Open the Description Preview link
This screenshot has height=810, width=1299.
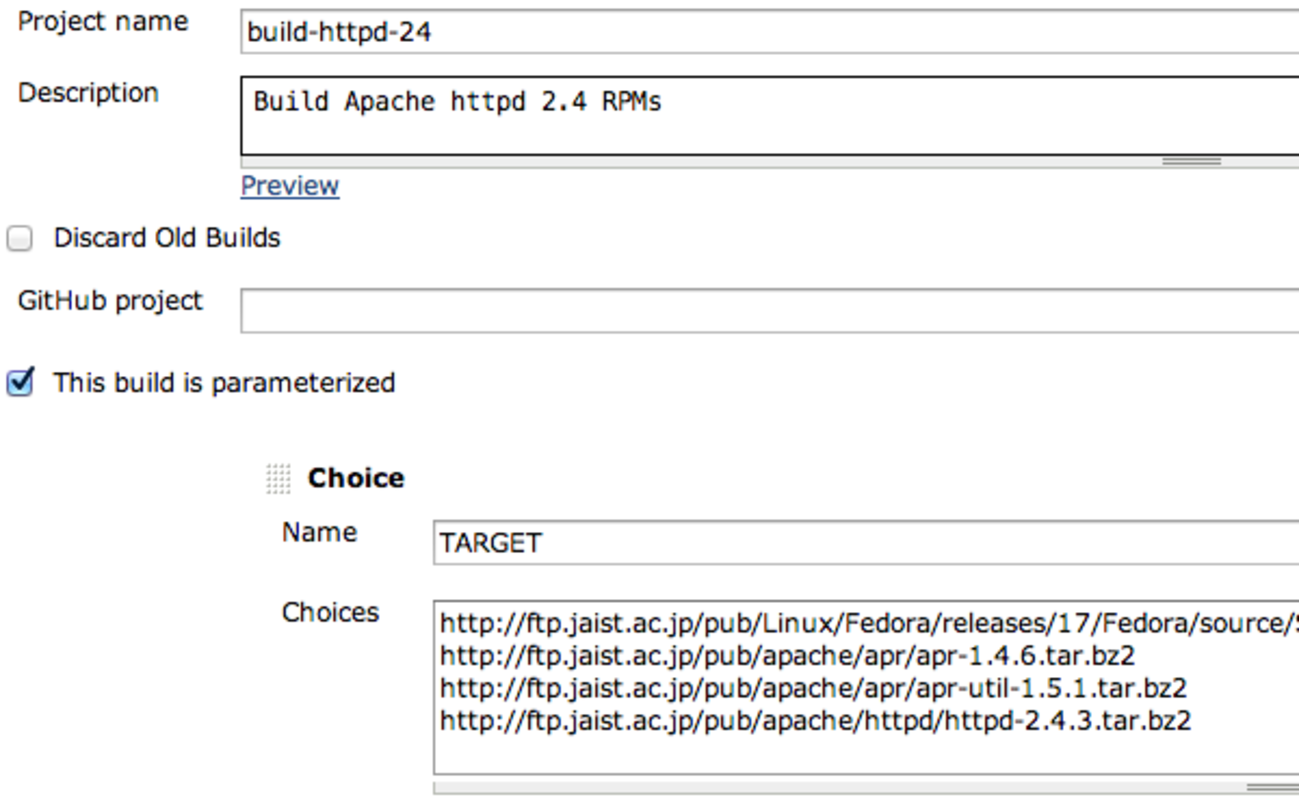click(290, 186)
